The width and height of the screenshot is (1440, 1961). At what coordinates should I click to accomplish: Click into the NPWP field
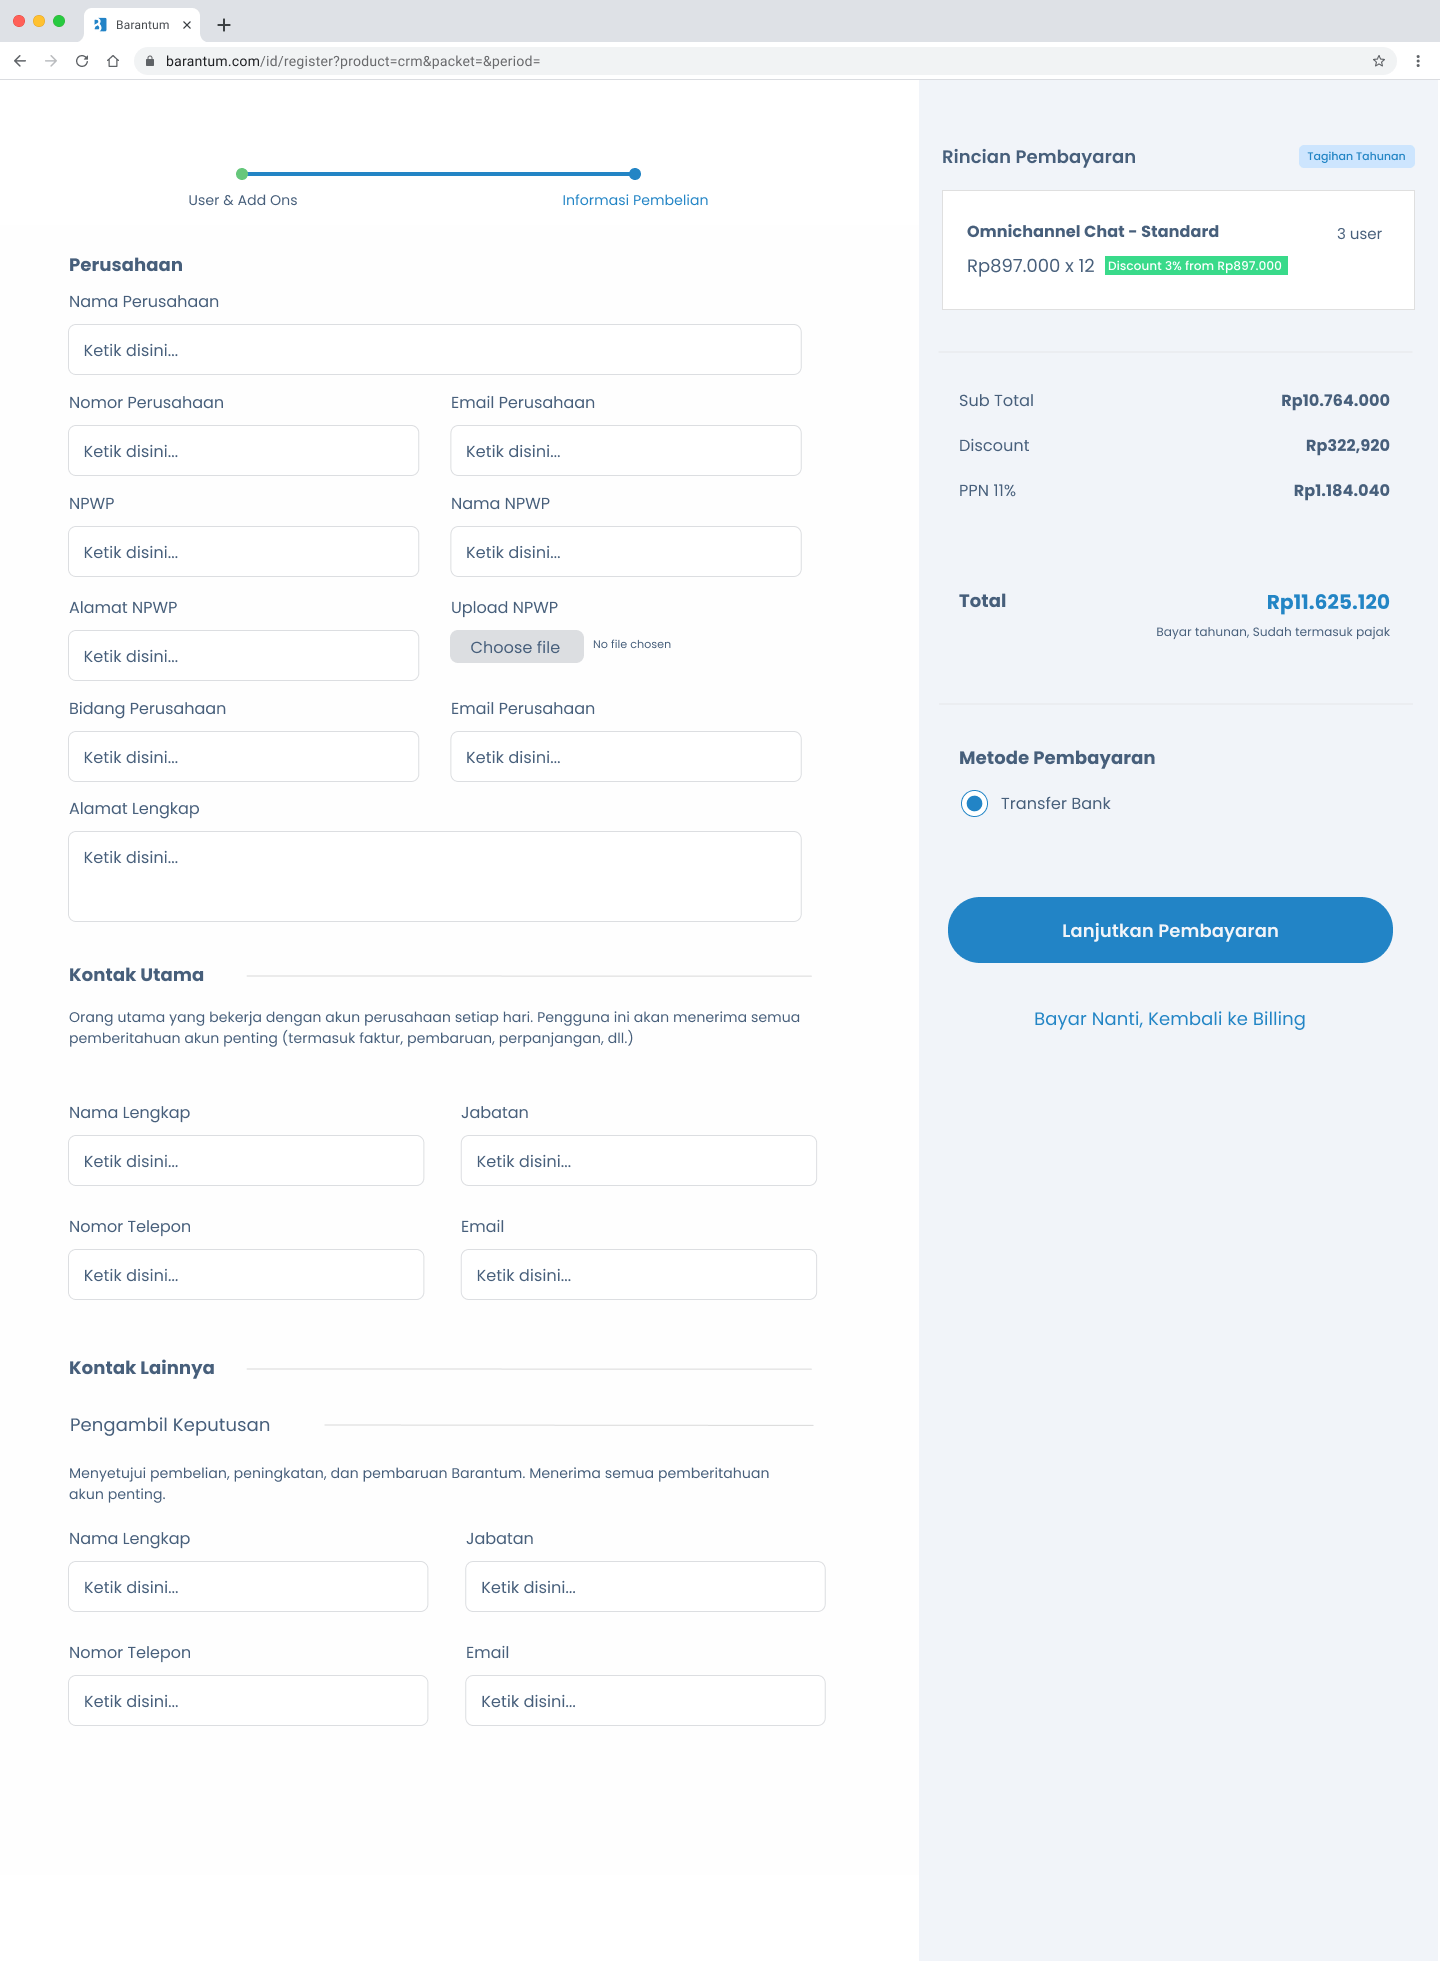click(244, 552)
